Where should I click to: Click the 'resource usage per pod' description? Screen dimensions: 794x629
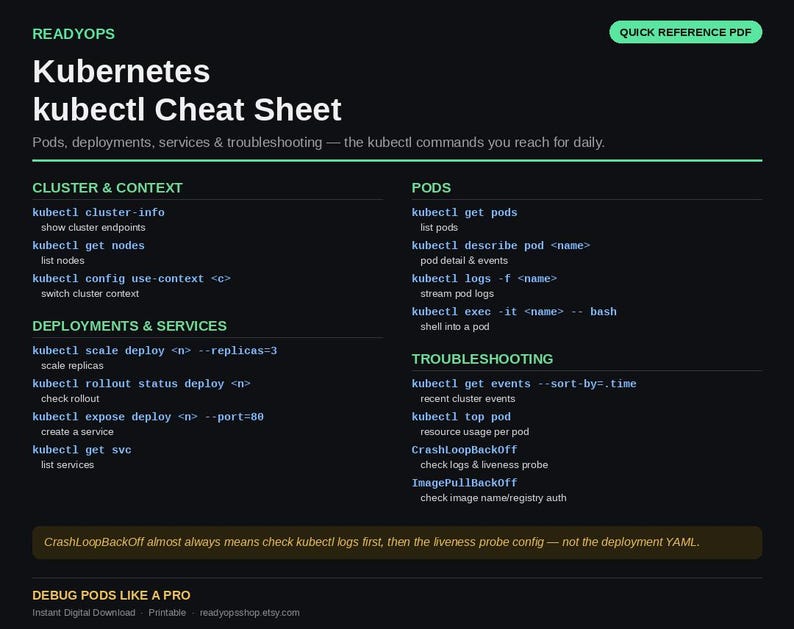pos(475,432)
